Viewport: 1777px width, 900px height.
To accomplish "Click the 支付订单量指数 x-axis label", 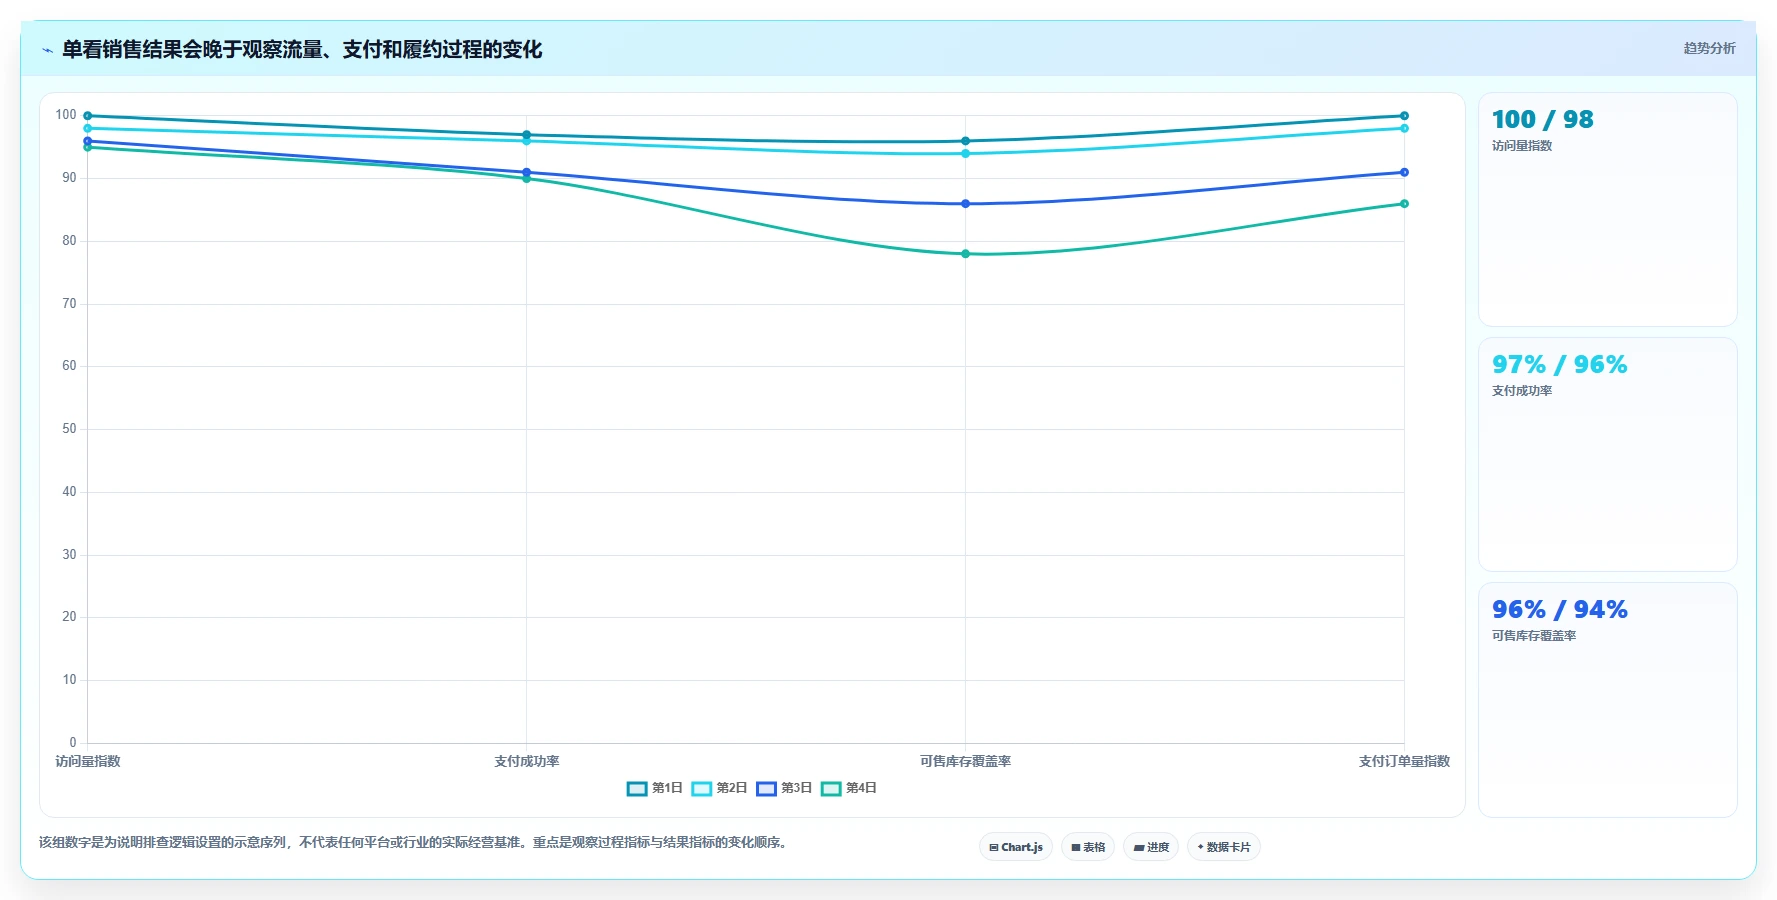I will tap(1404, 761).
